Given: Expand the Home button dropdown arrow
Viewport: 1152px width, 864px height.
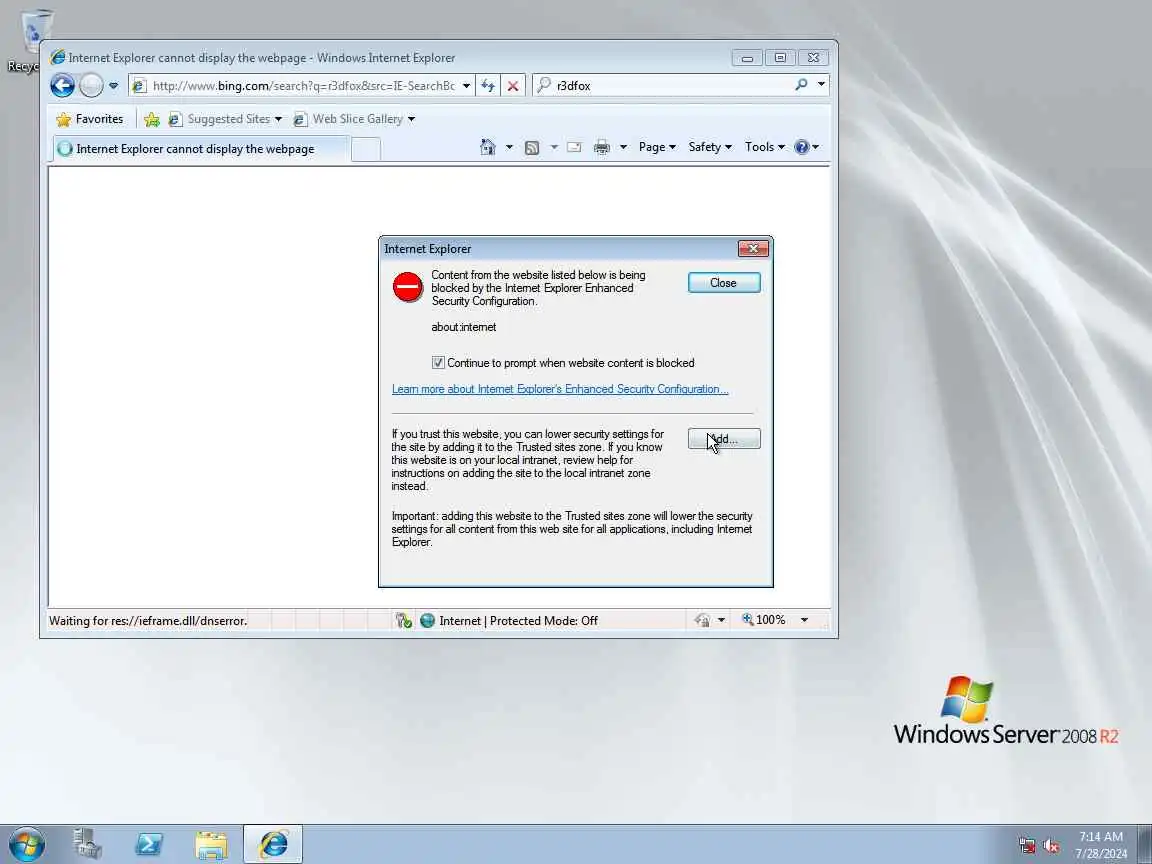Looking at the screenshot, I should [509, 147].
